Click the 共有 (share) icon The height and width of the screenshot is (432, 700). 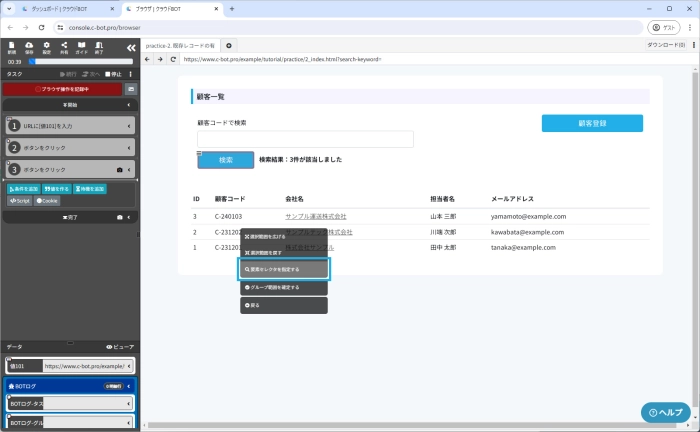[65, 47]
